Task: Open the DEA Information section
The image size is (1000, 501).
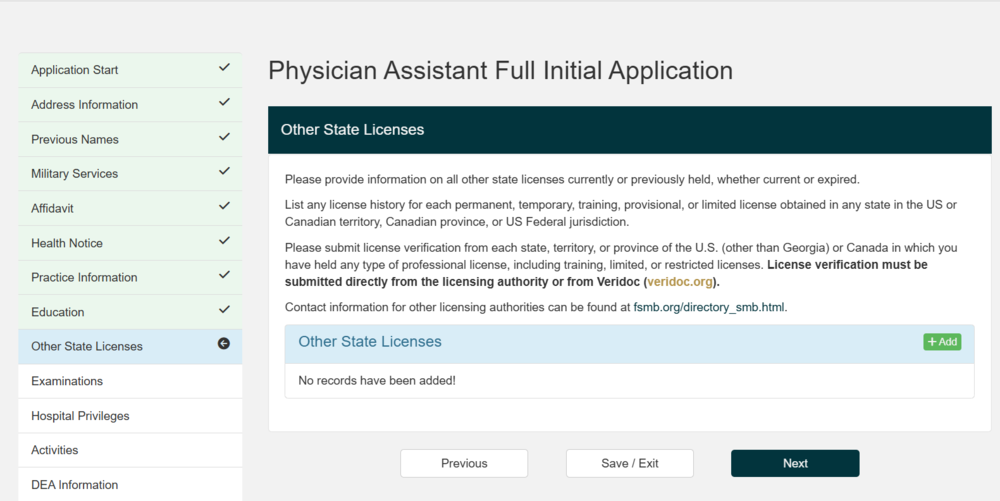Action: [x=130, y=484]
